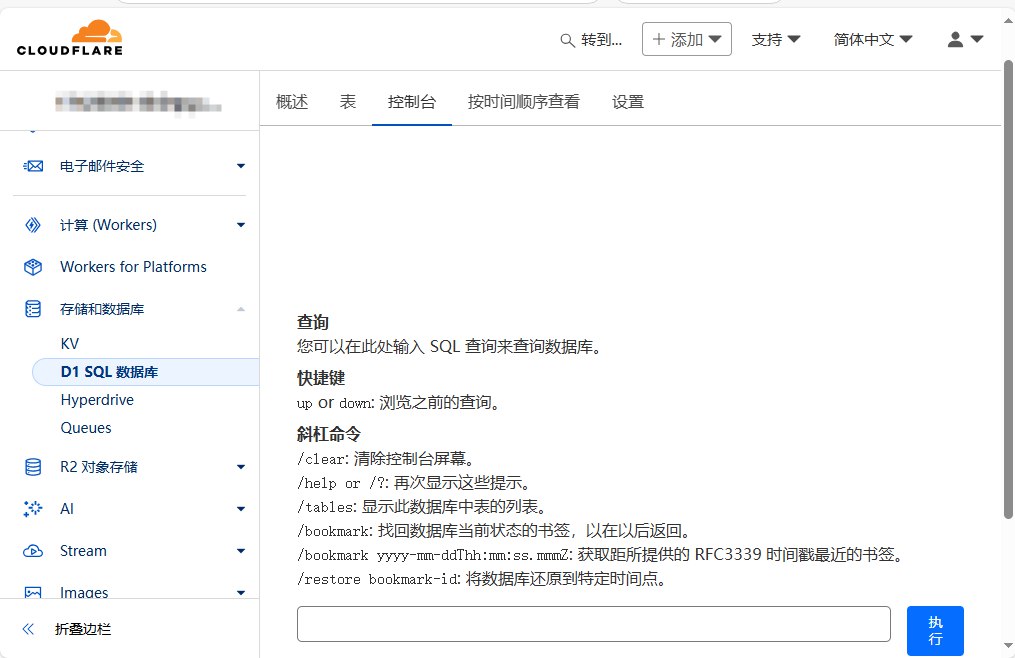The width and height of the screenshot is (1015, 658).
Task: Expand the Stream section arrow
Action: (x=241, y=551)
